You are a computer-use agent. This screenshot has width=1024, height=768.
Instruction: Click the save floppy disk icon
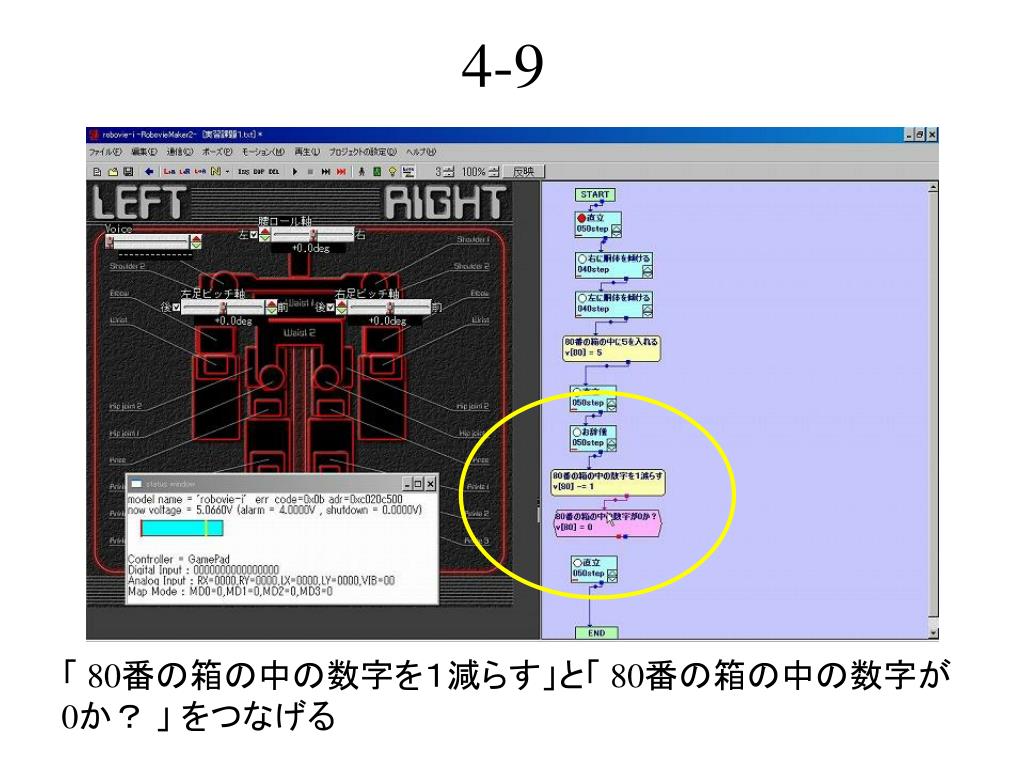pyautogui.click(x=128, y=172)
